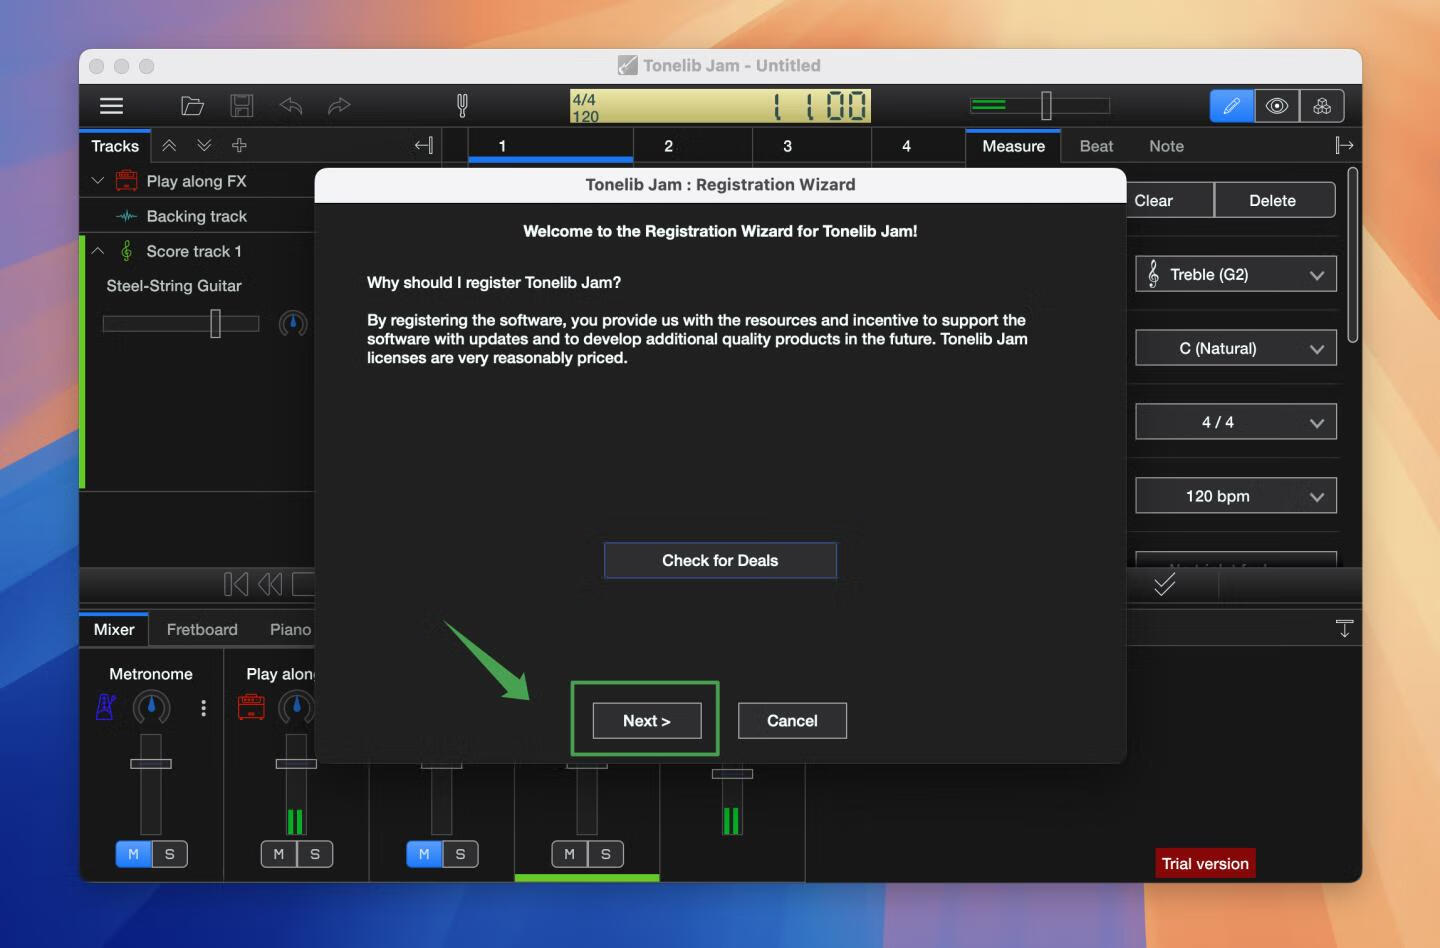
Task: Switch to the Beat tab
Action: pyautogui.click(x=1096, y=146)
